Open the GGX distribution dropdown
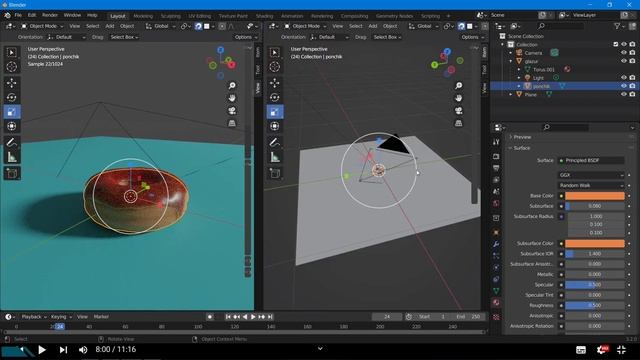This screenshot has width=640, height=360. [x=591, y=175]
